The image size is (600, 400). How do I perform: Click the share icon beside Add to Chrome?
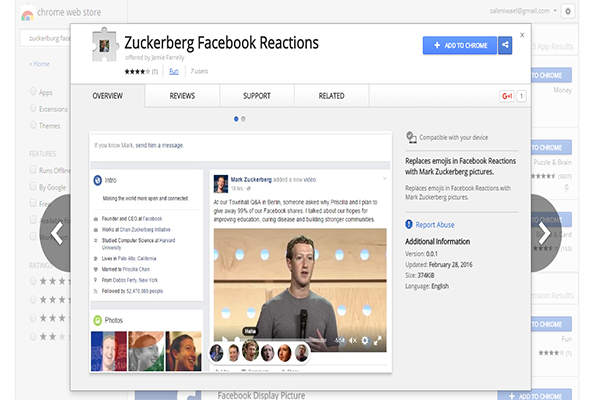tap(505, 45)
